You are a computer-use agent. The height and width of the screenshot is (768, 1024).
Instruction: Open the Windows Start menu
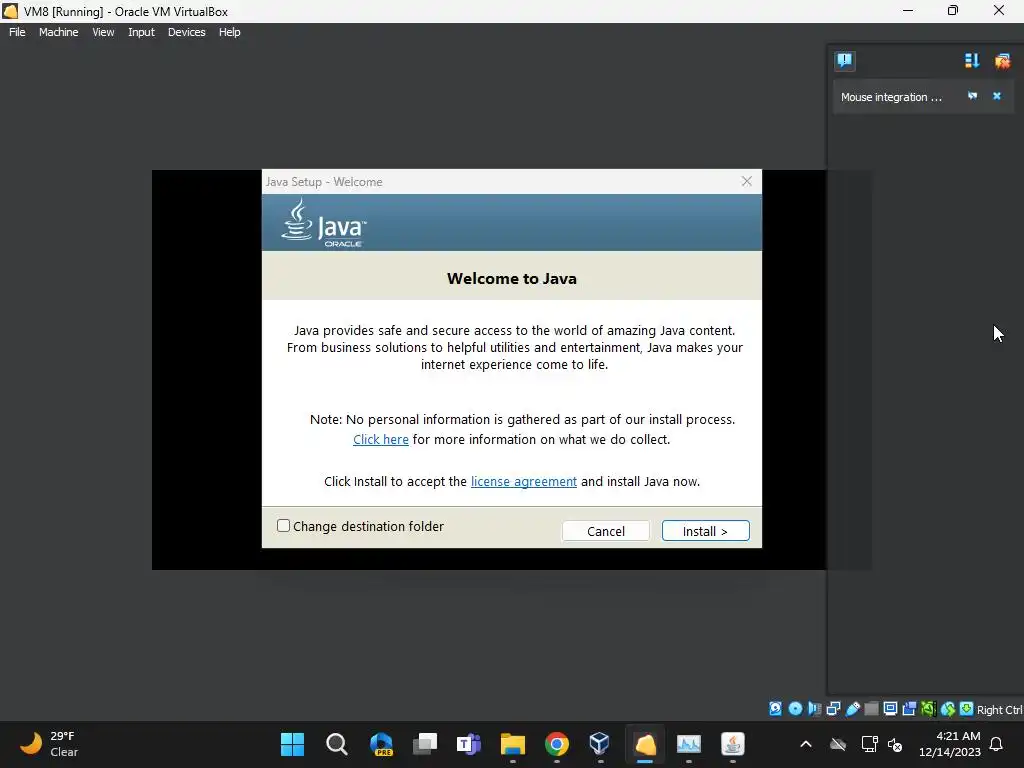pyautogui.click(x=292, y=744)
